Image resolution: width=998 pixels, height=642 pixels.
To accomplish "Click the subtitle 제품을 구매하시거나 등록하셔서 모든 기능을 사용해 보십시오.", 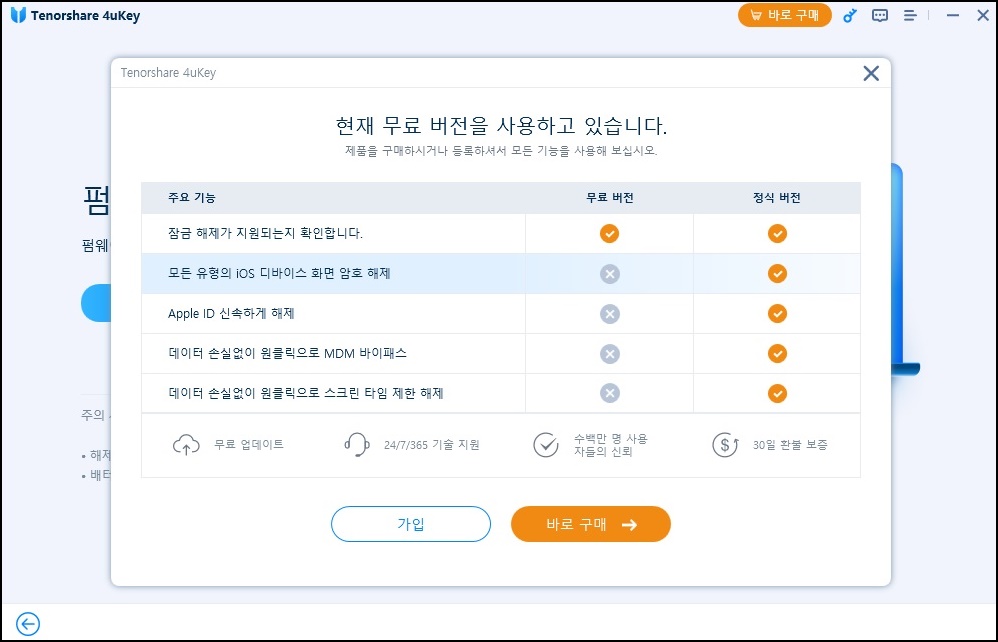I will (x=501, y=151).
